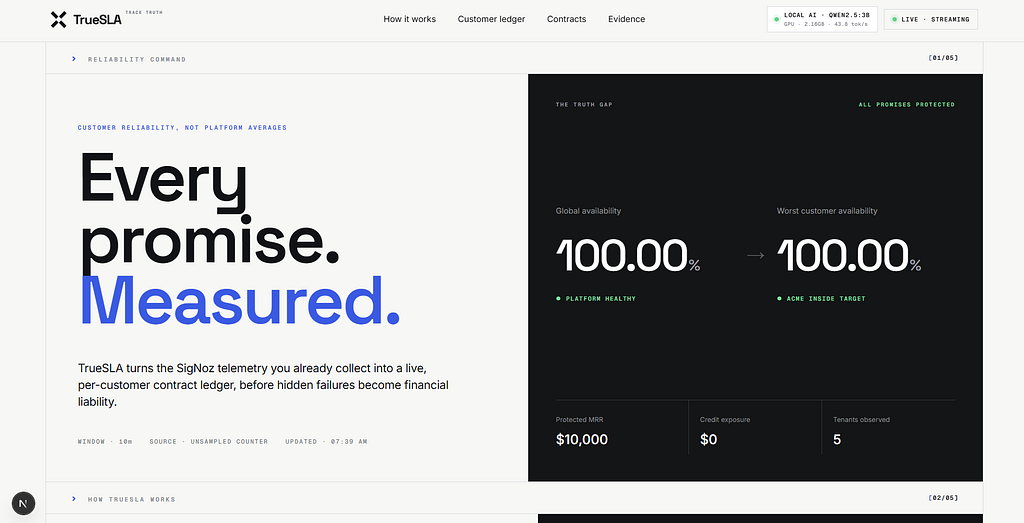Image resolution: width=1024 pixels, height=523 pixels.
Task: Click the Worst customer availability label
Action: (827, 211)
